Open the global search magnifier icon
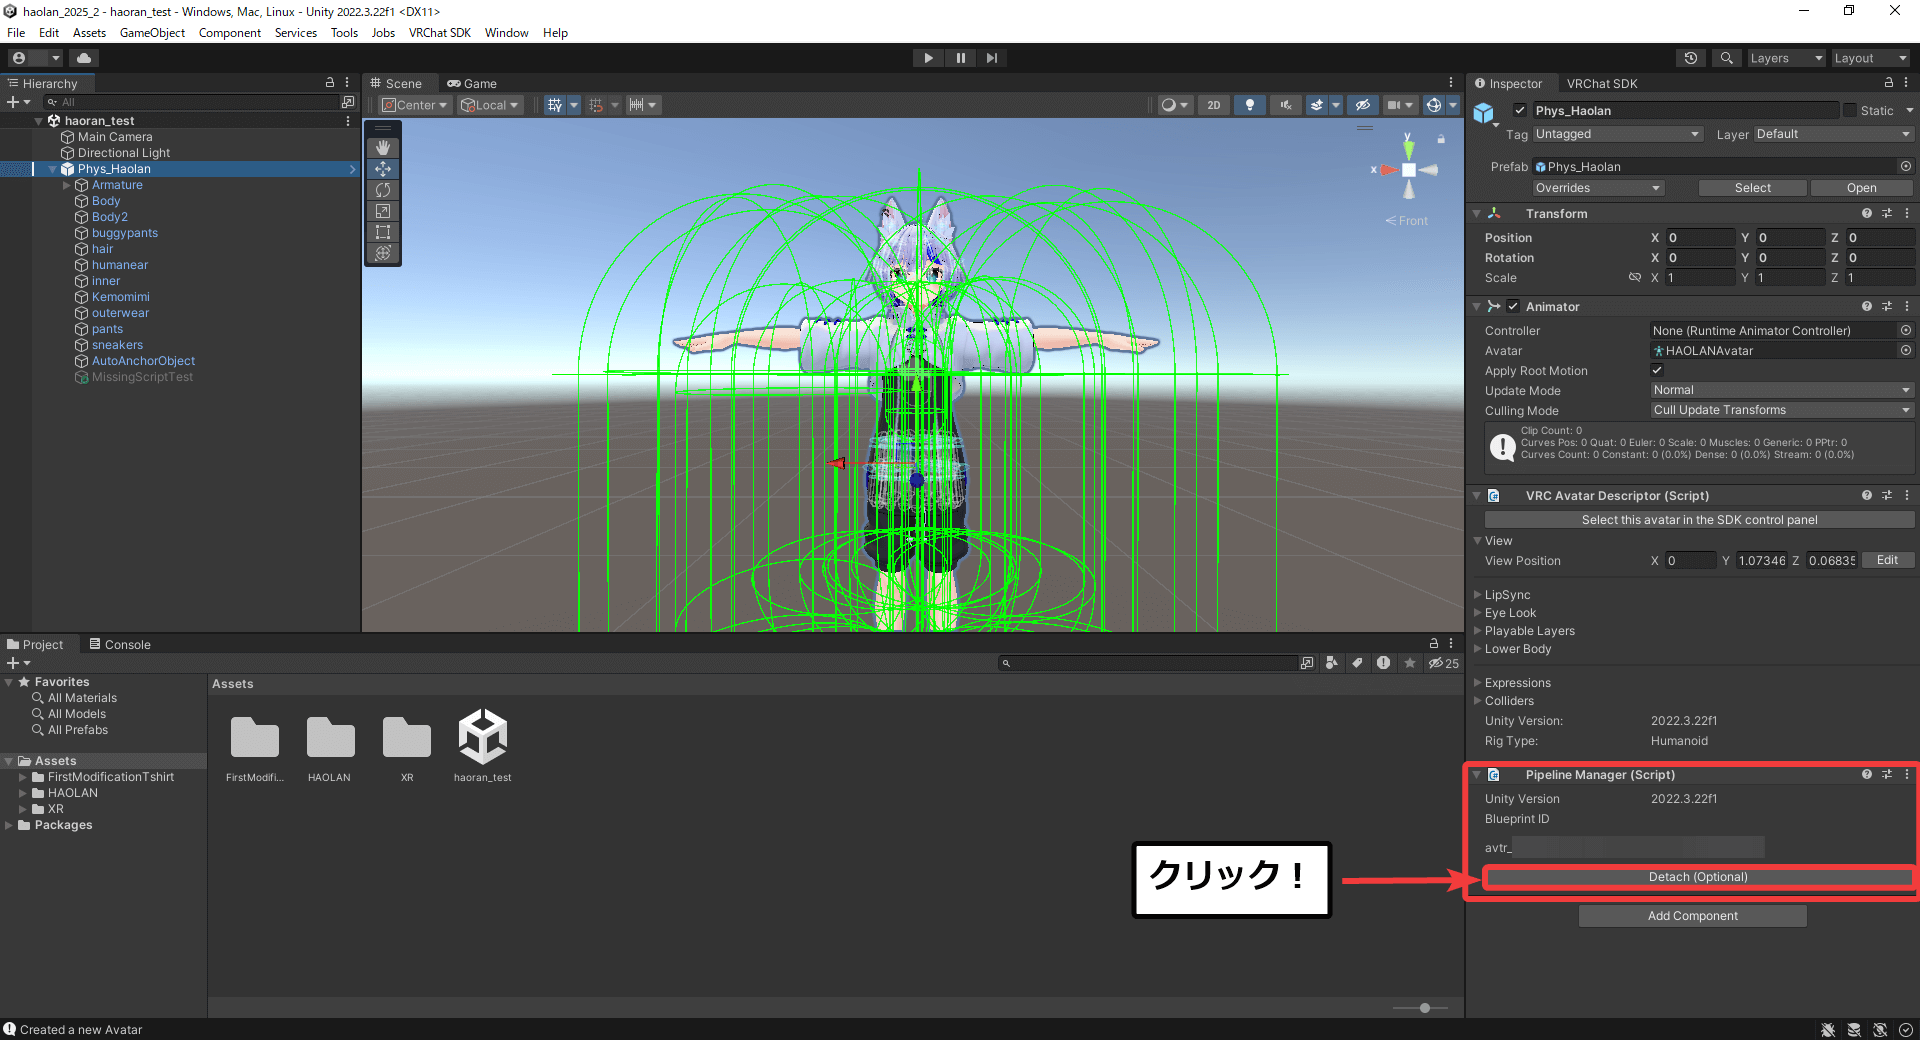1920x1040 pixels. point(1726,58)
